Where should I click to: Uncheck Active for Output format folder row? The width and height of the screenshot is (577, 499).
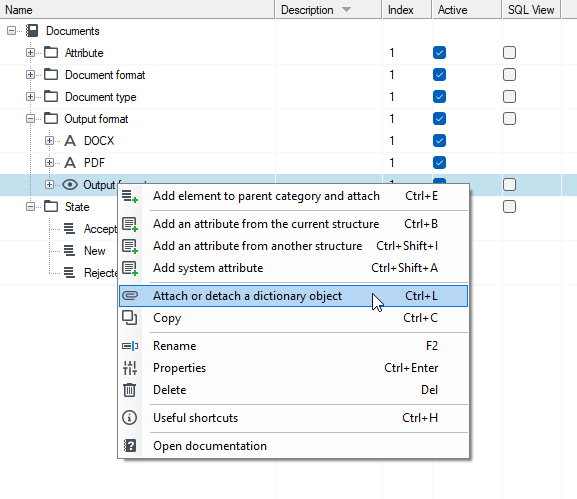point(439,119)
